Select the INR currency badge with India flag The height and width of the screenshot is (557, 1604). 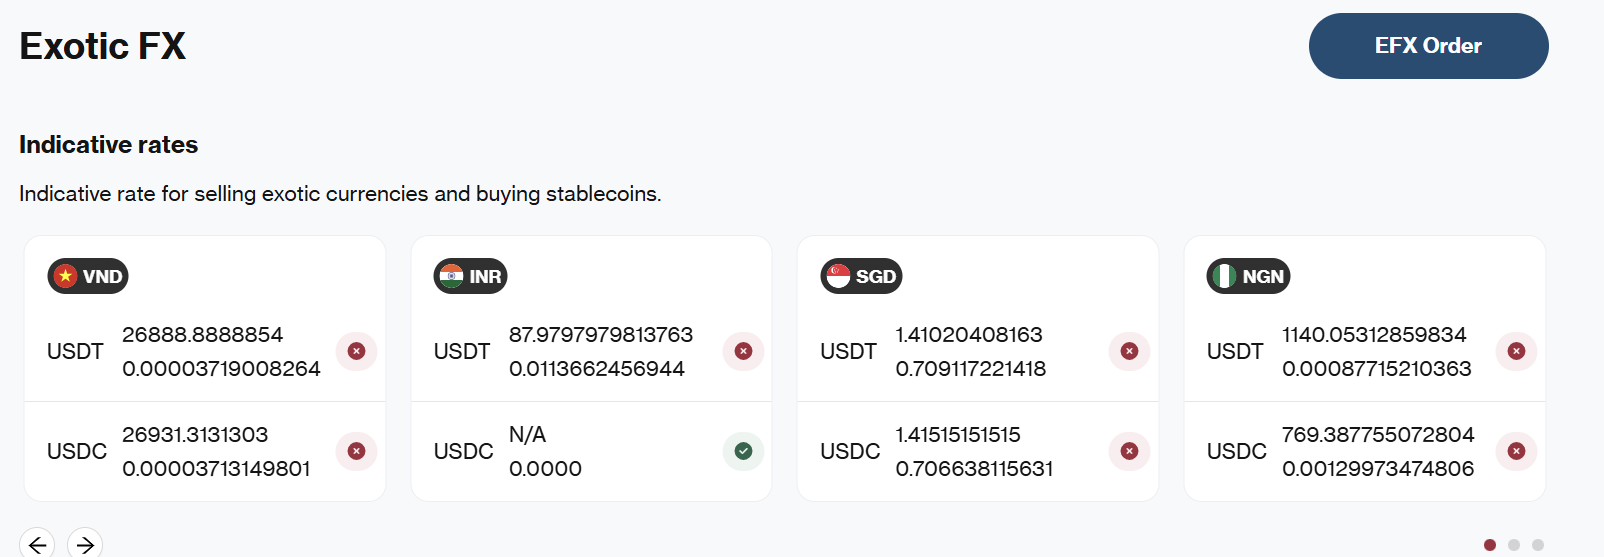pyautogui.click(x=470, y=276)
